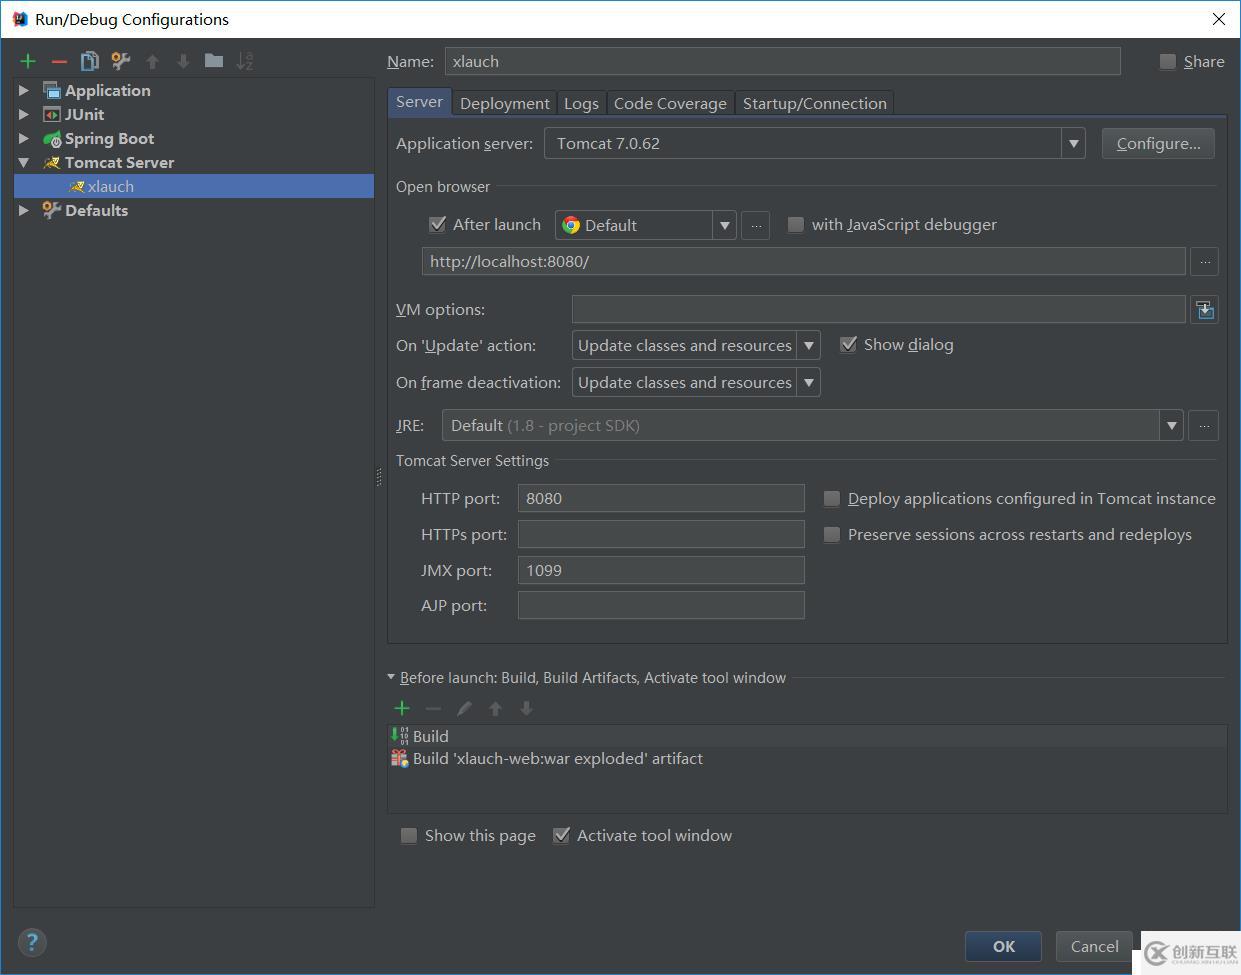
Task: Open the On Update action dropdown
Action: pos(809,345)
